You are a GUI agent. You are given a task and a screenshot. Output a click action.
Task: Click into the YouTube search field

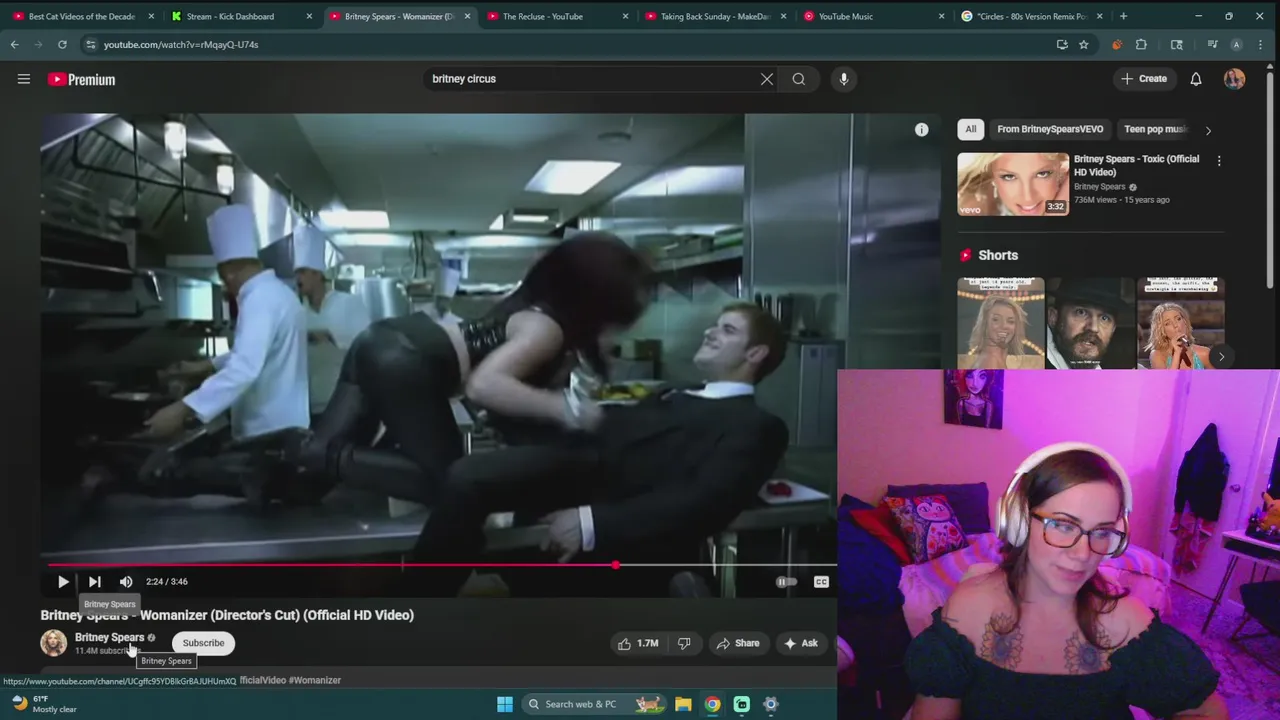click(590, 79)
